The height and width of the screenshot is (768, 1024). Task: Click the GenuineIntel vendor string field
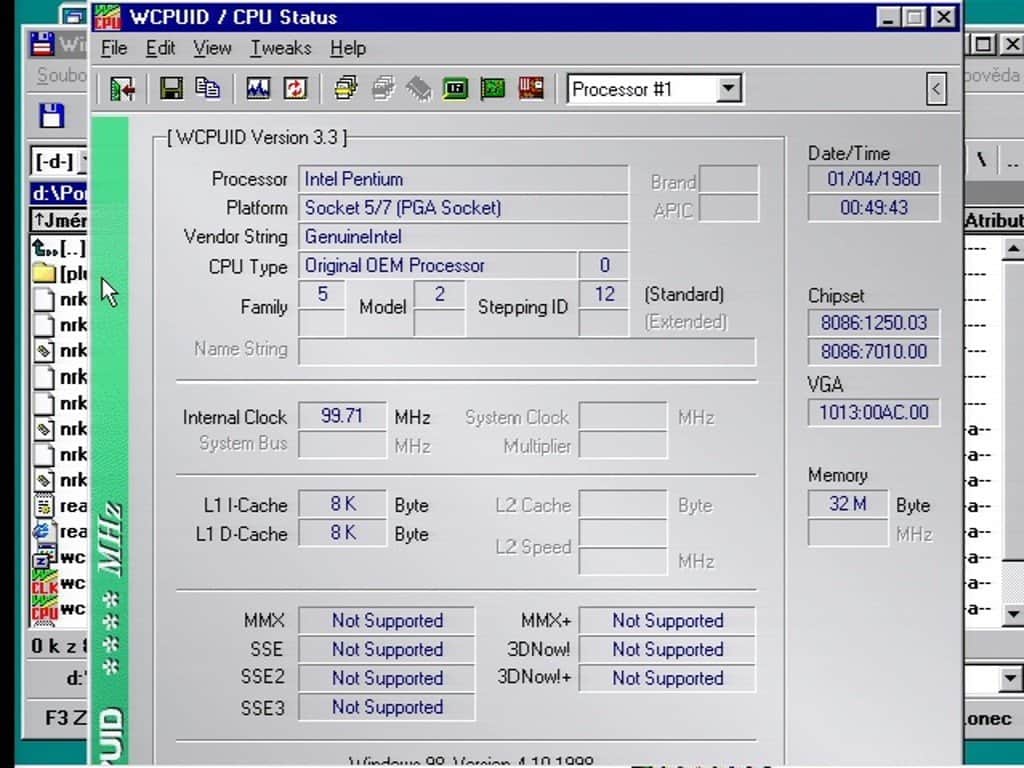pos(463,236)
